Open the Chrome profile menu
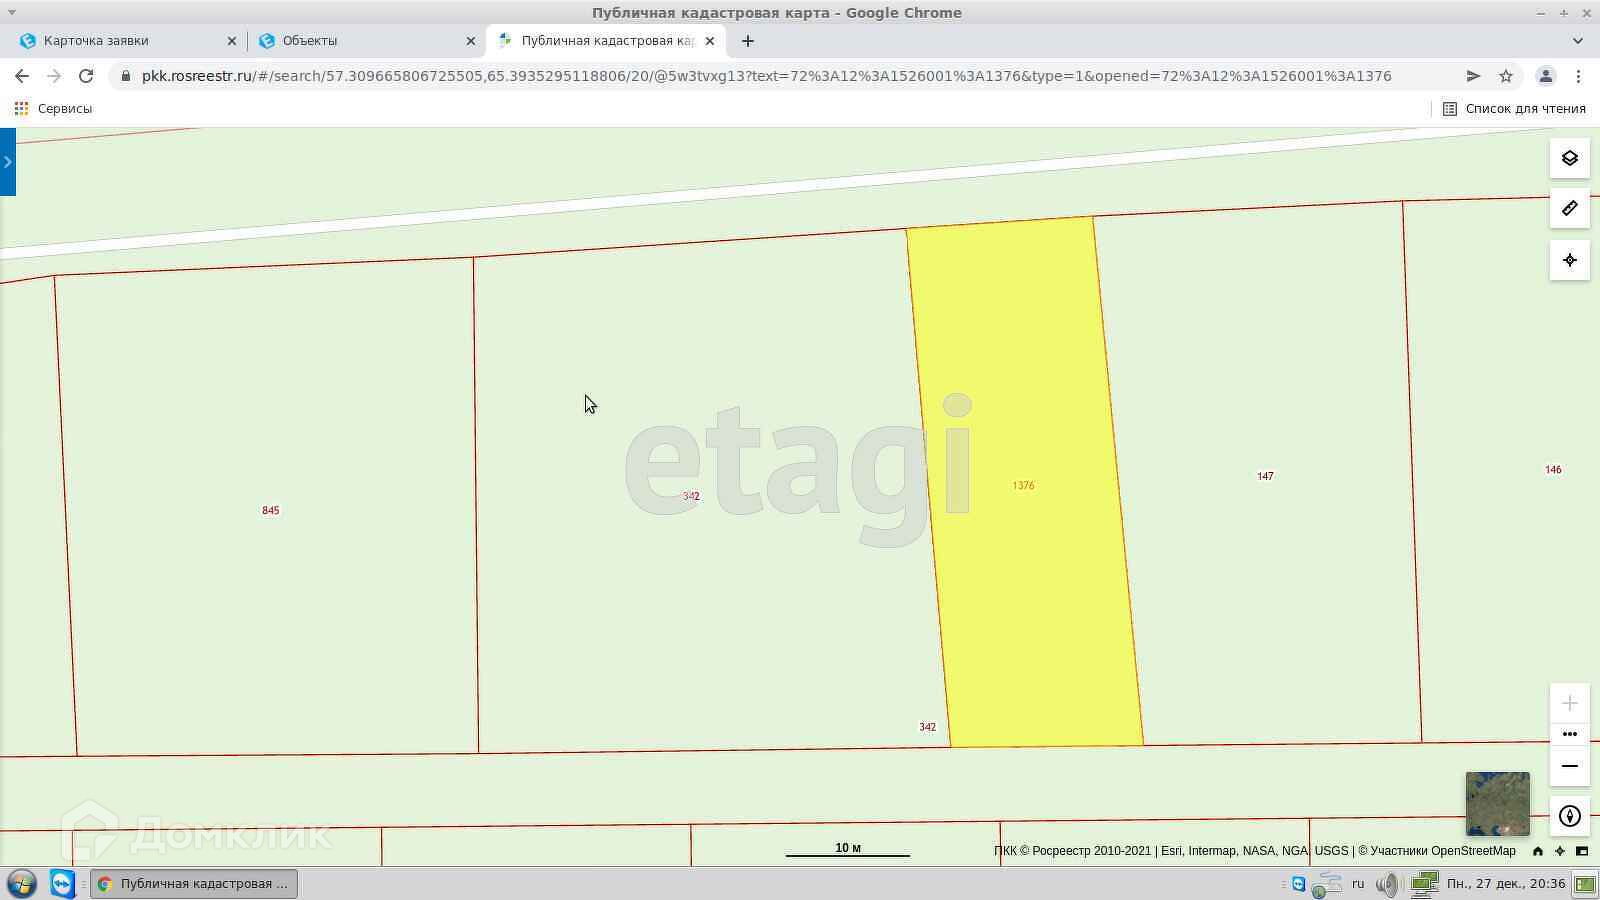 pos(1546,76)
